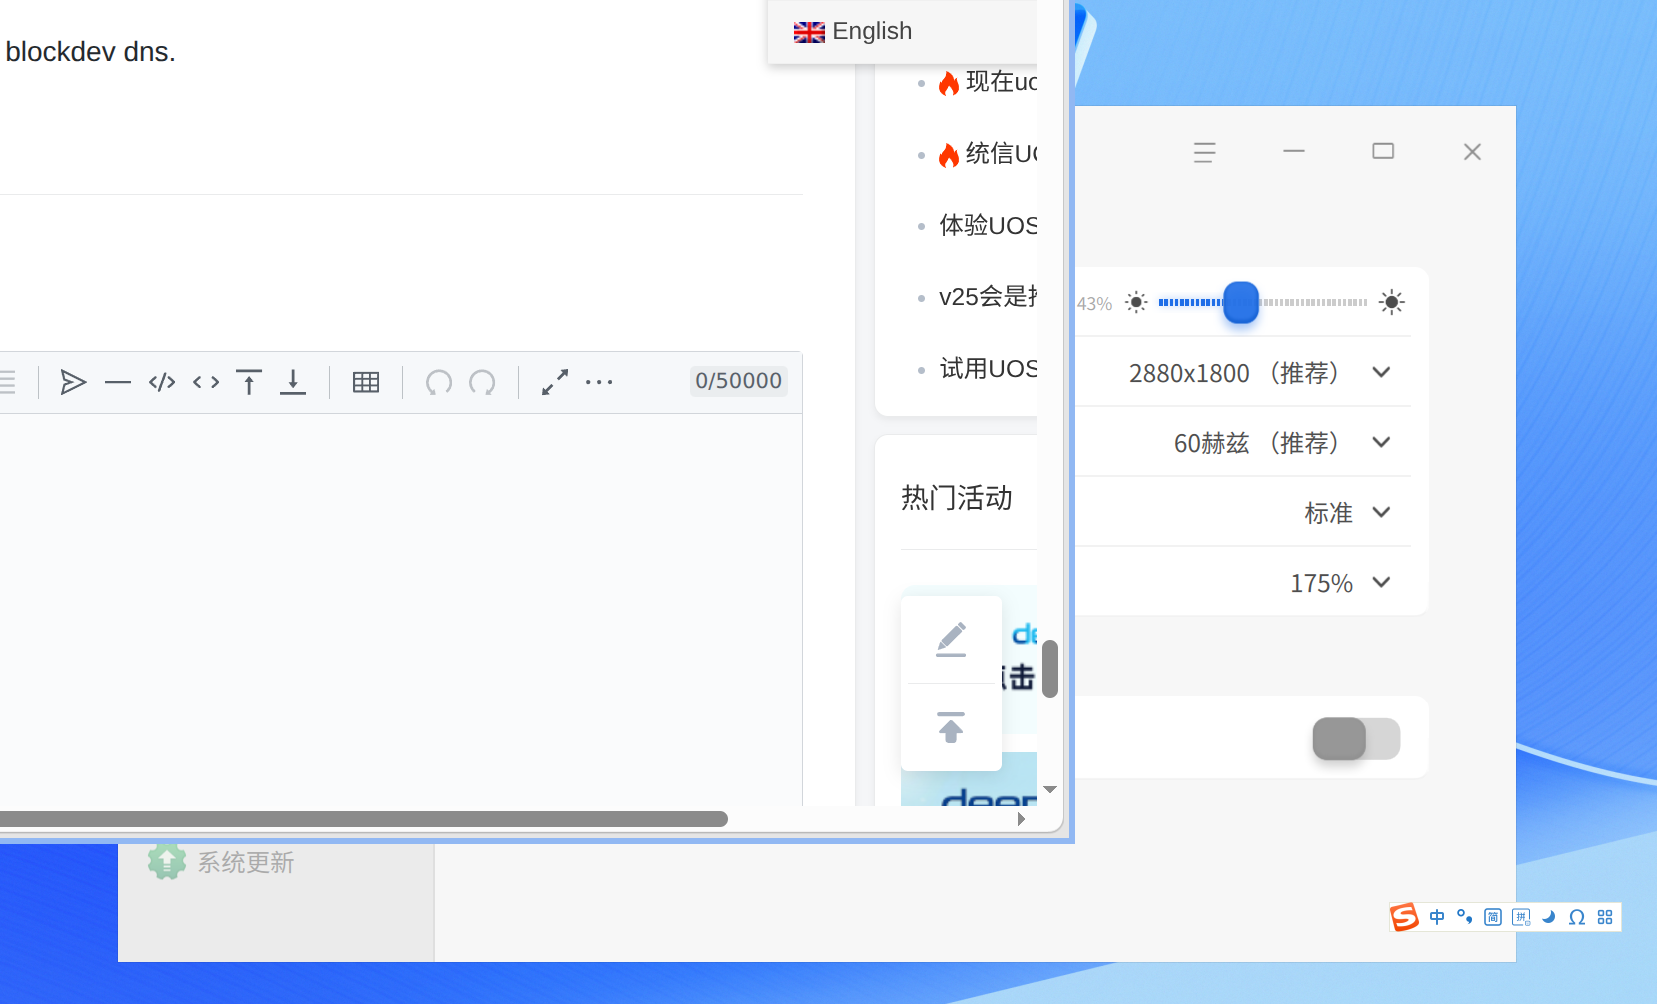Viewport: 1657px width, 1004px height.
Task: Toggle Chinese punctuation mode in input bar
Action: click(1465, 917)
